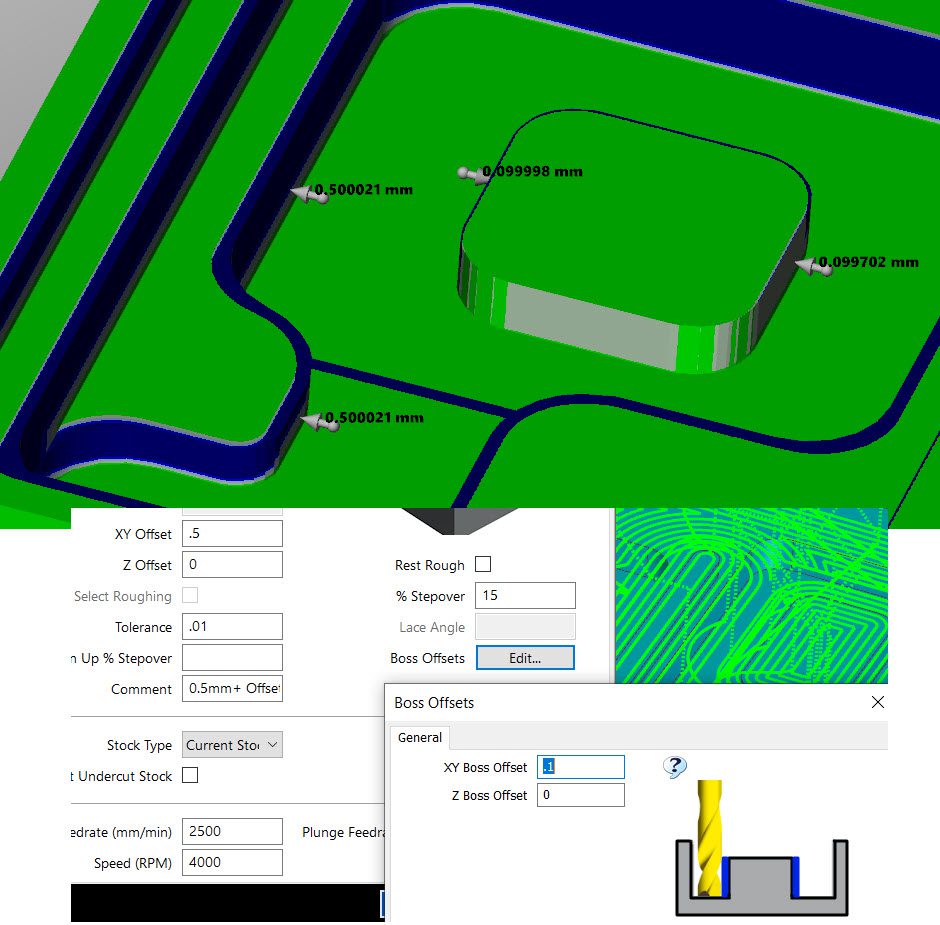The image size is (940, 925).
Task: Click the lower 0.500021 mm measurement pin
Action: click(x=318, y=421)
